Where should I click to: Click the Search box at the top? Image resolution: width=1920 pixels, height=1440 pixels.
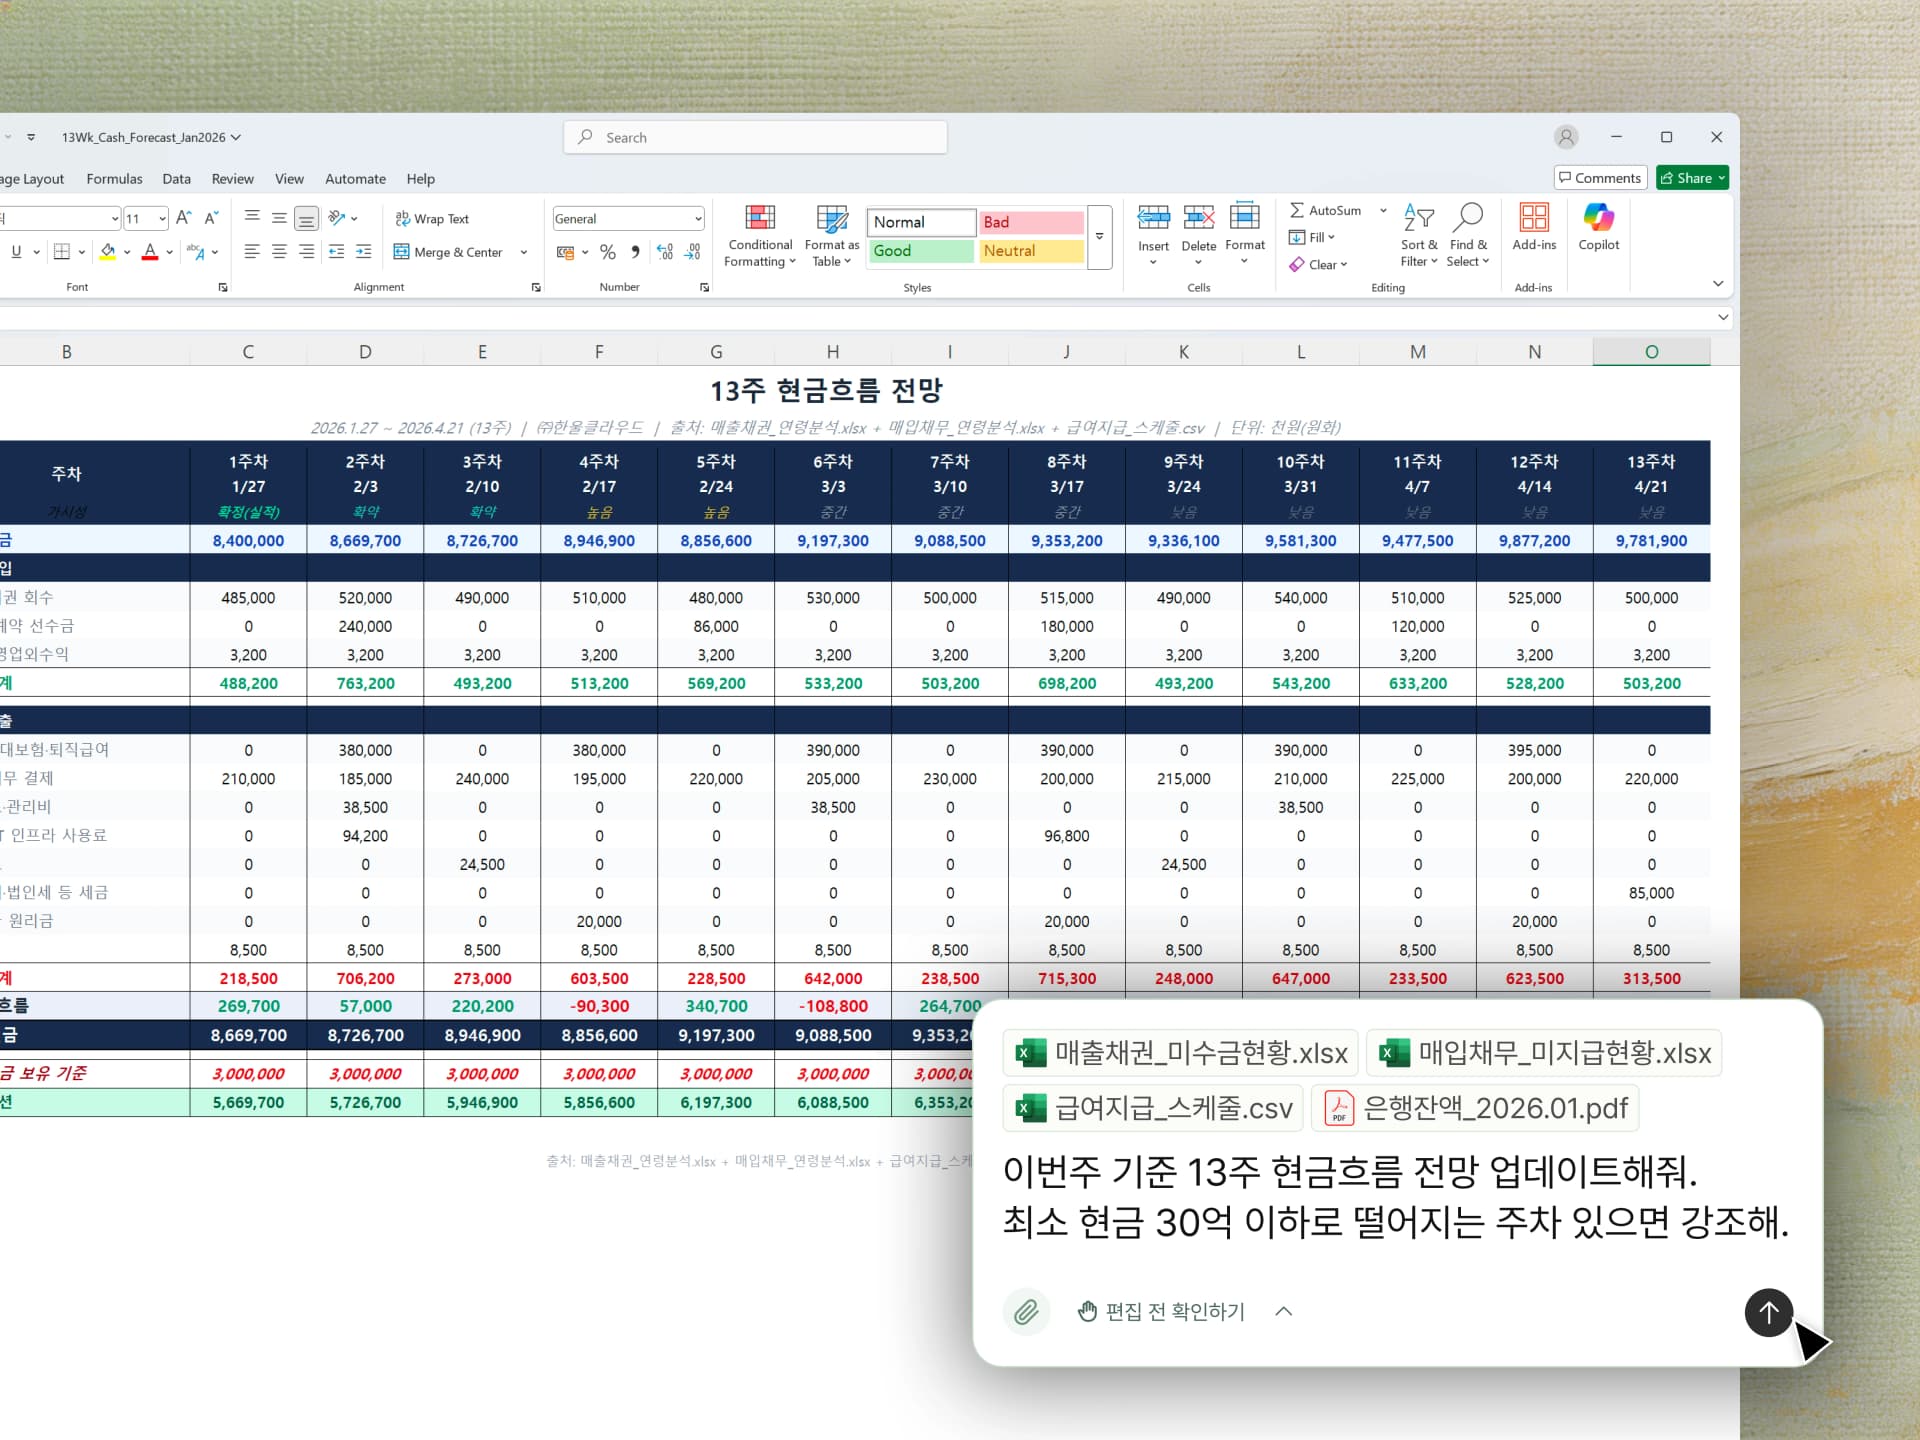click(x=755, y=137)
